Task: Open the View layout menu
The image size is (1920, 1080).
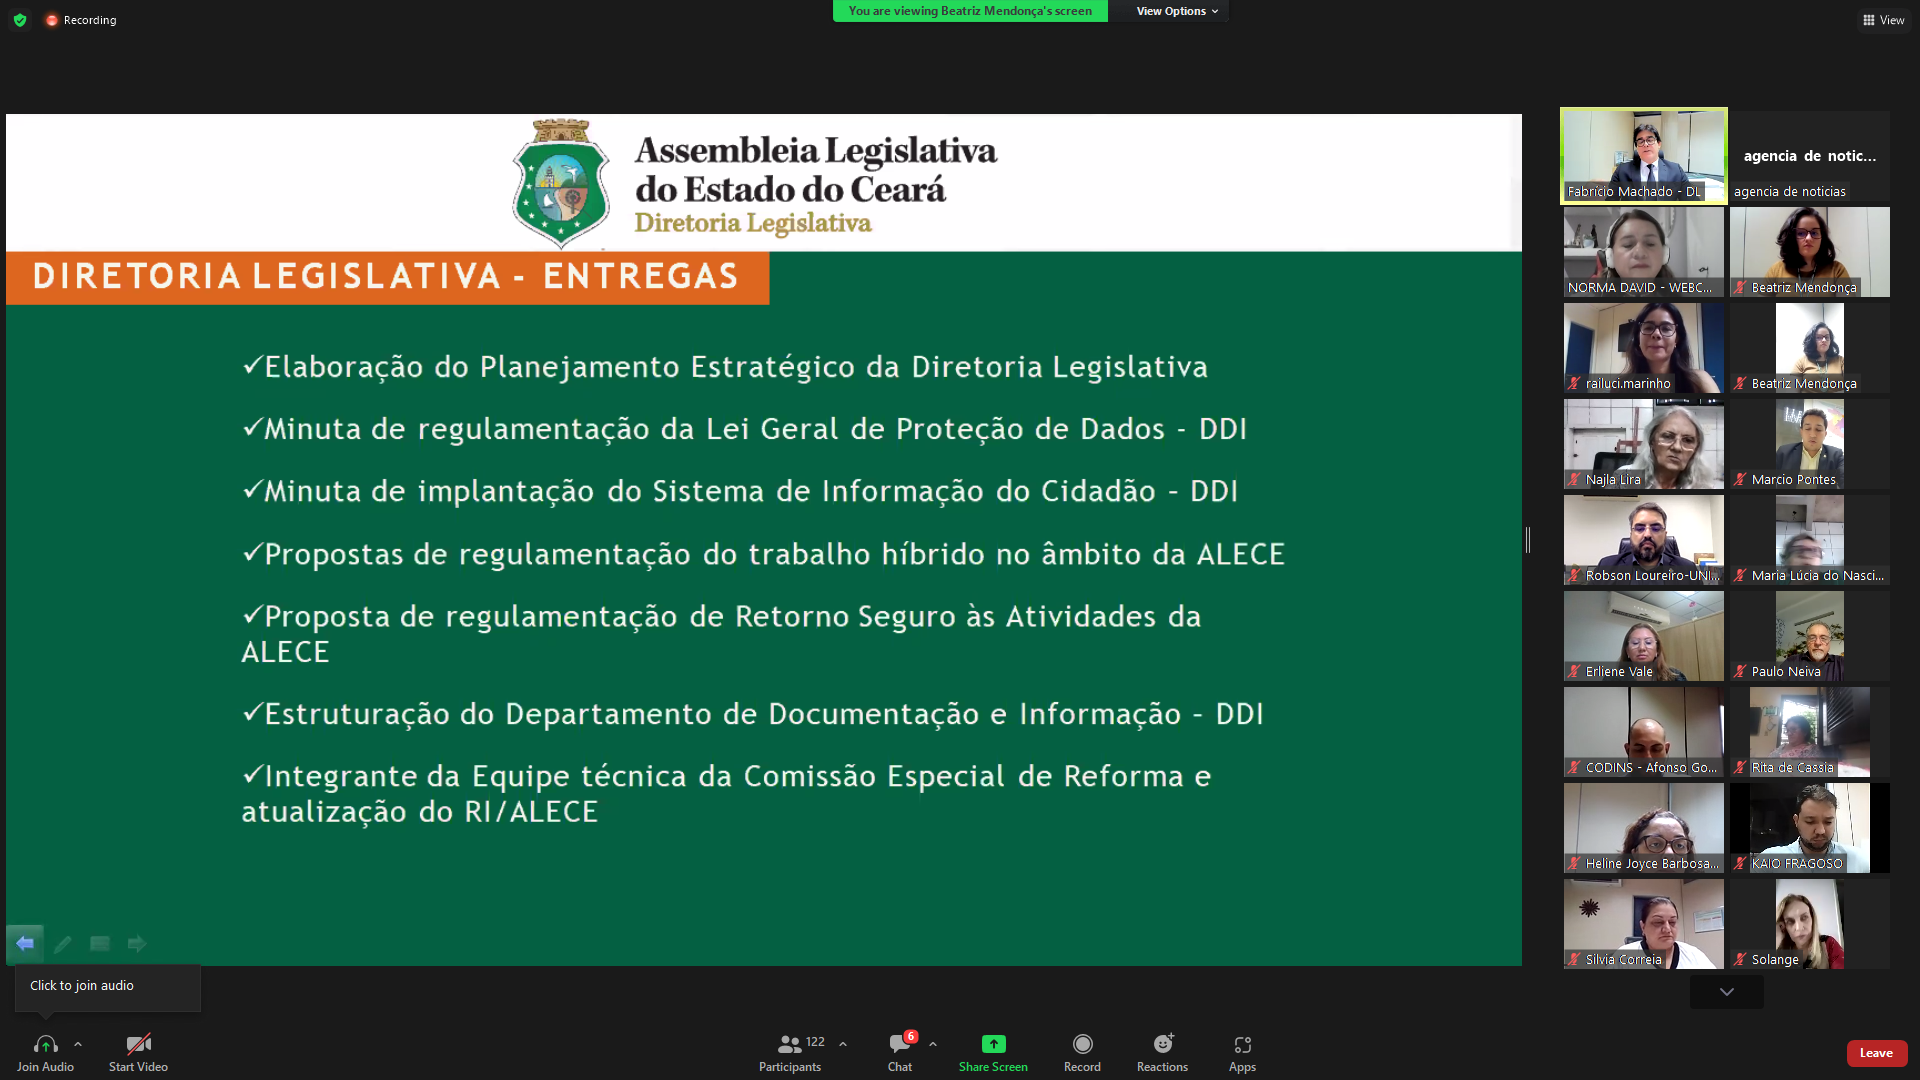Action: pyautogui.click(x=1884, y=20)
